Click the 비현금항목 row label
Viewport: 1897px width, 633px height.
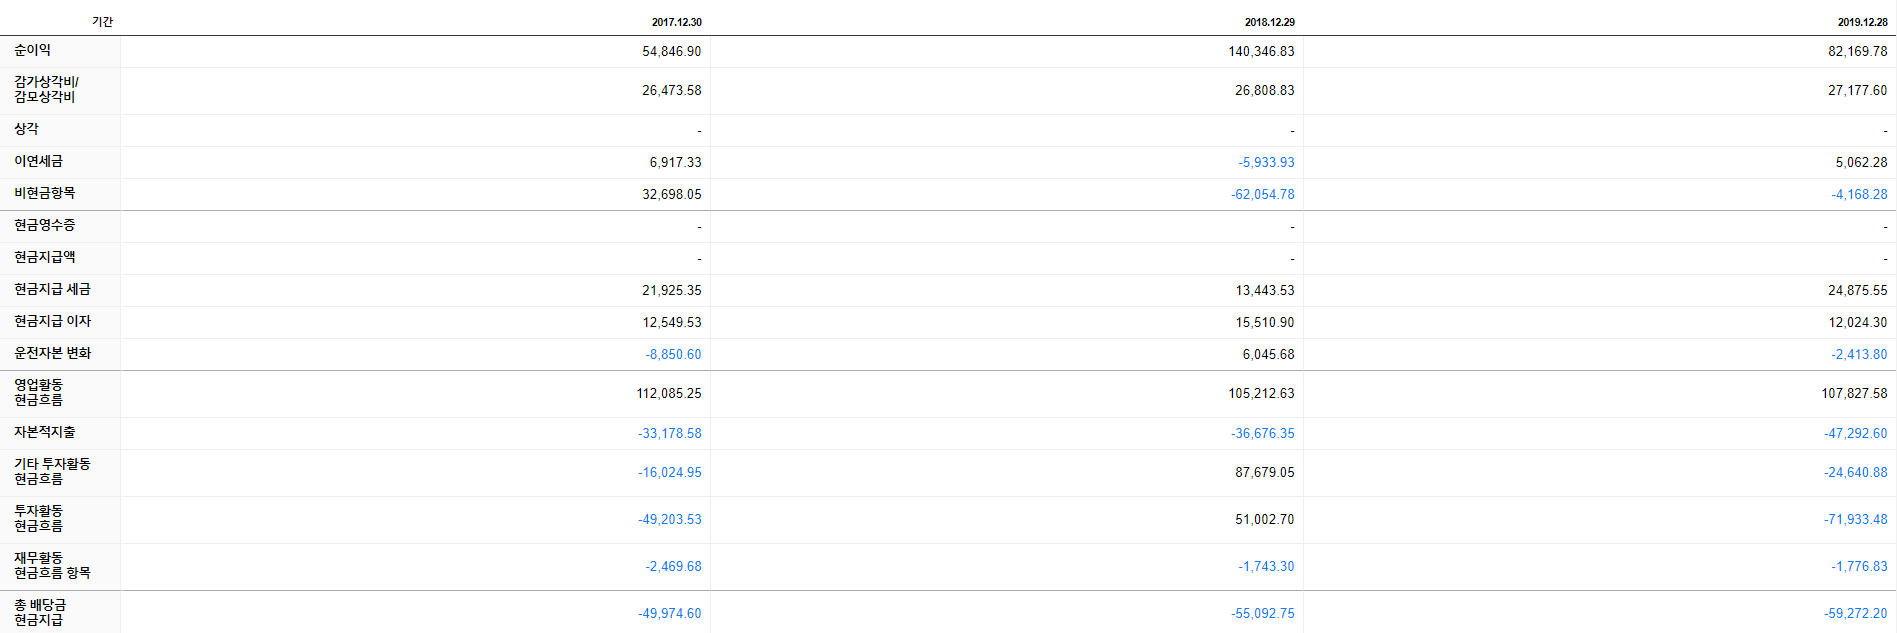click(x=44, y=193)
